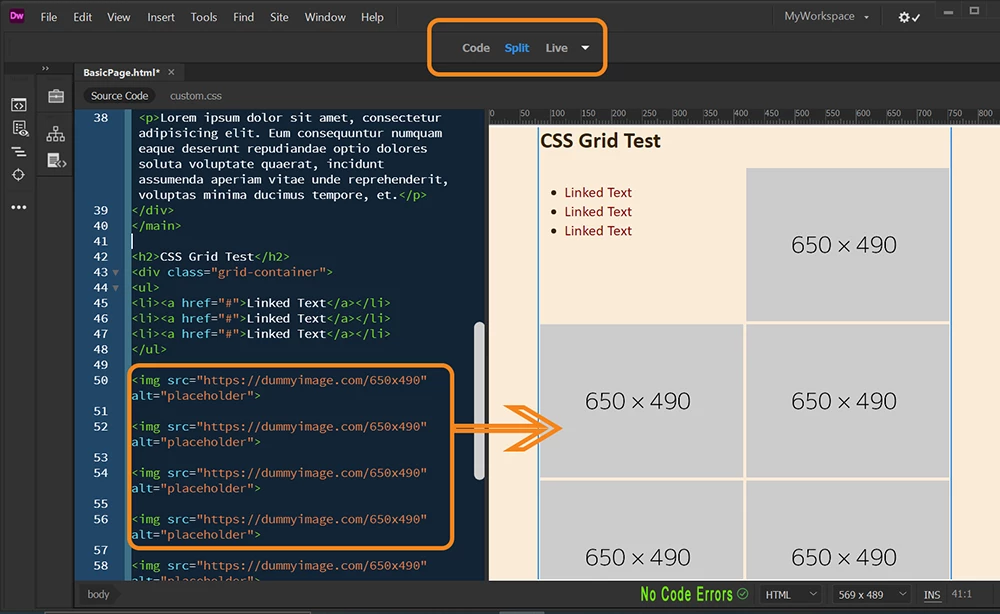
Task: Select the middle-right 650 x 490 placeholder image
Action: [848, 400]
